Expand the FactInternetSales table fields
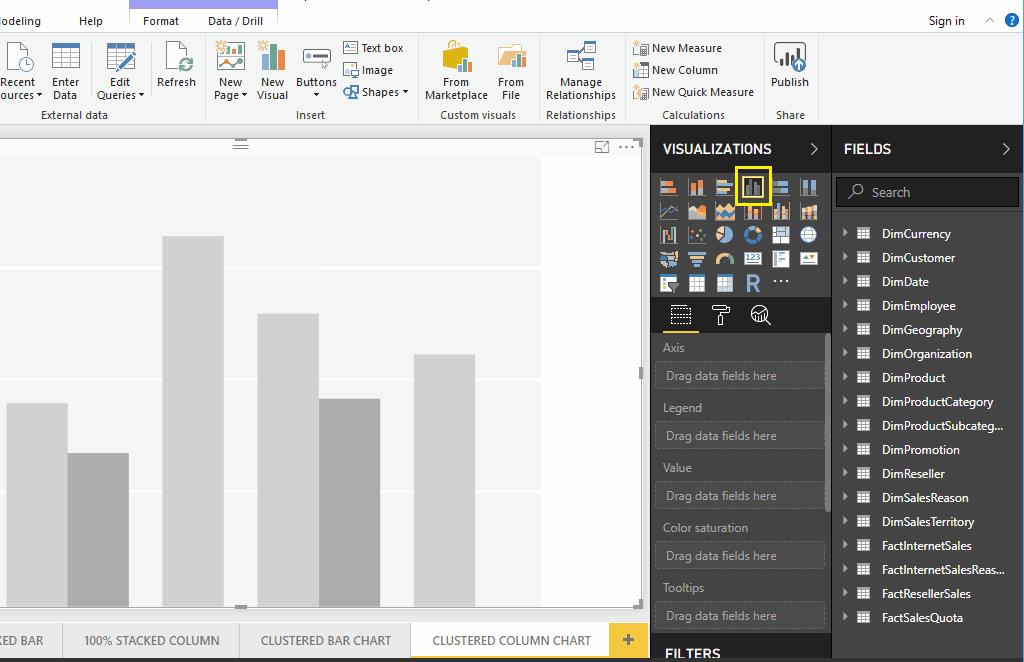The height and width of the screenshot is (662, 1024). coord(846,545)
